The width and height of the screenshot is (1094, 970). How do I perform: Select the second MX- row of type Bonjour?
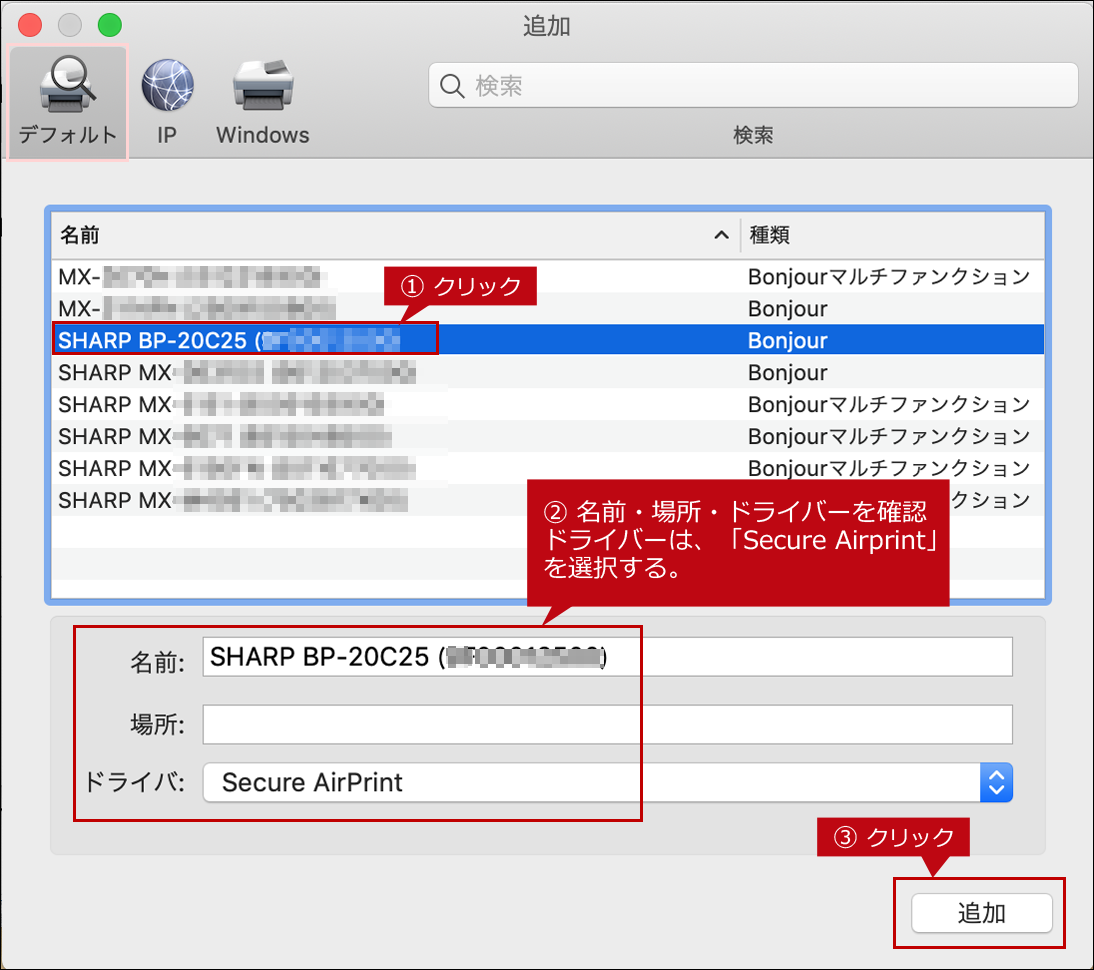click(548, 308)
